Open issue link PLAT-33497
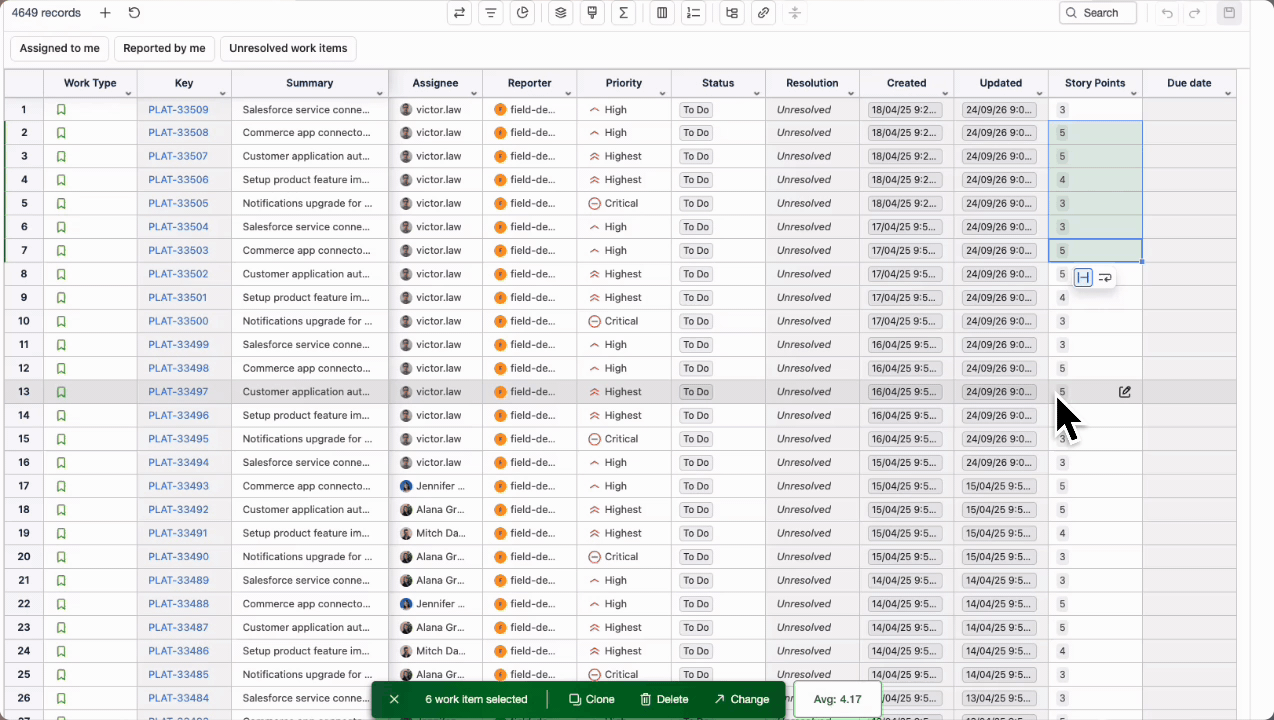The height and width of the screenshot is (720, 1274). (x=178, y=392)
